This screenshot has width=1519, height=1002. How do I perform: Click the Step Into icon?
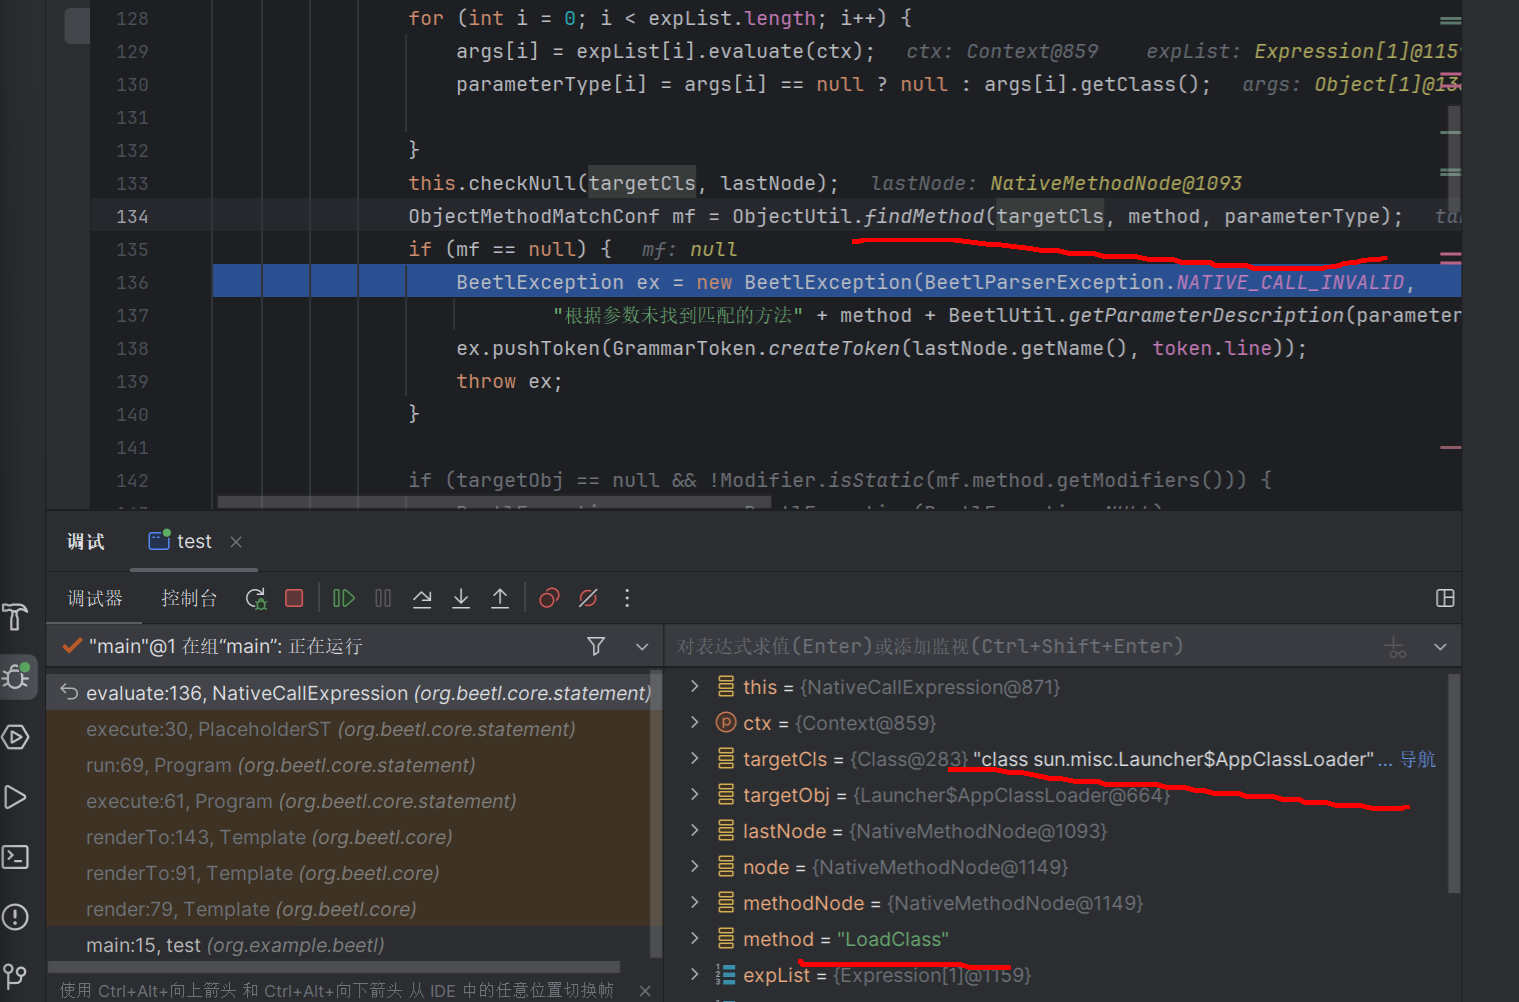[x=461, y=598]
